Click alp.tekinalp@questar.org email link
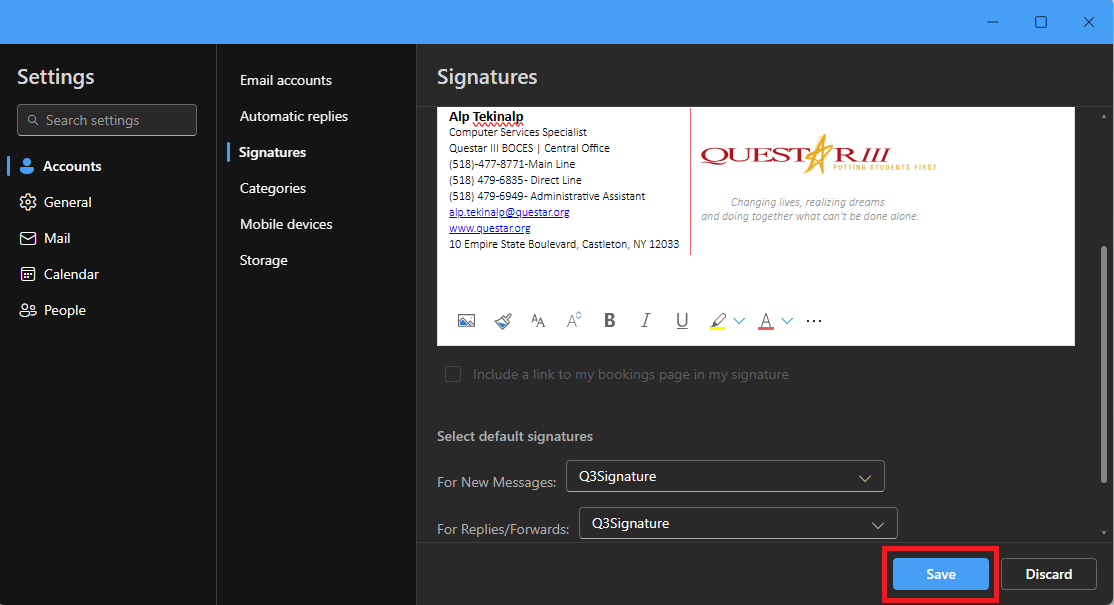The height and width of the screenshot is (605, 1114). (x=509, y=212)
